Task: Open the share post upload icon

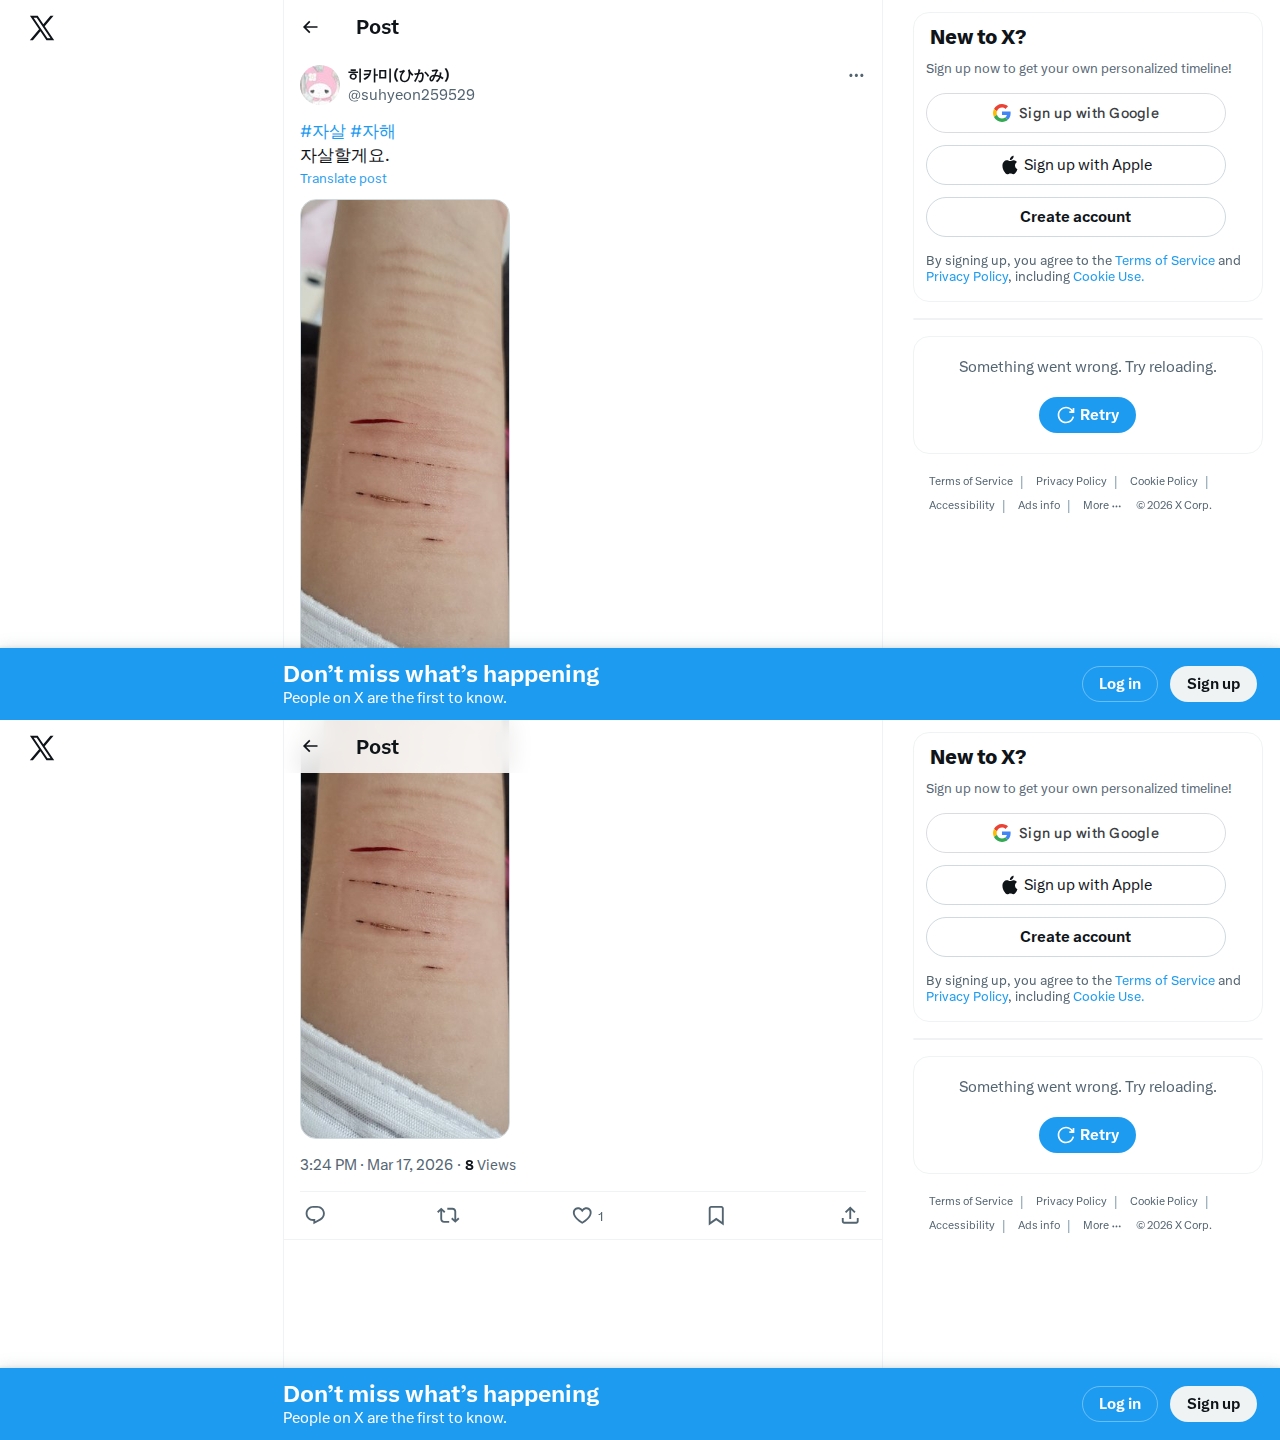Action: 850,1215
